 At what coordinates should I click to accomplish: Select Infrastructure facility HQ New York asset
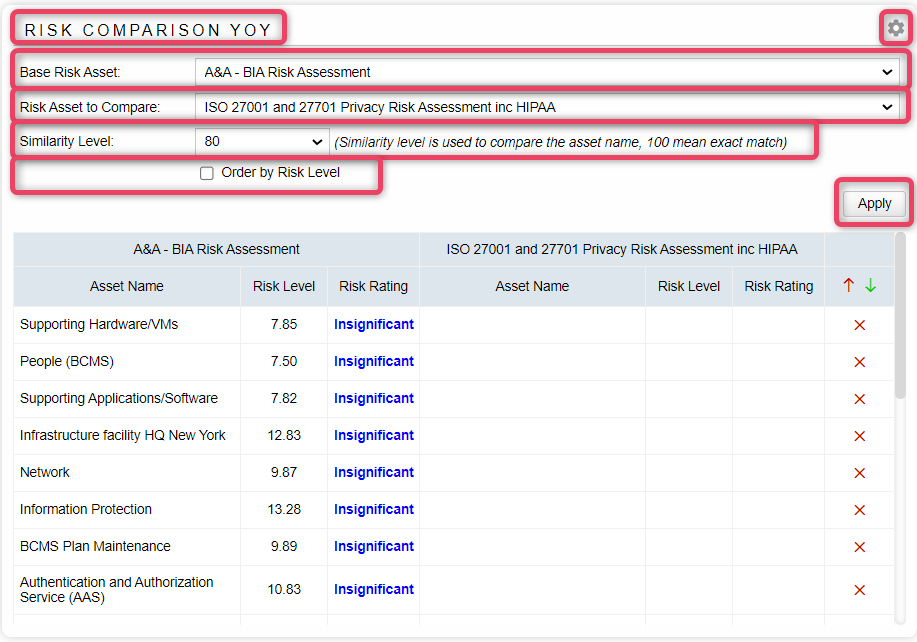click(x=123, y=435)
